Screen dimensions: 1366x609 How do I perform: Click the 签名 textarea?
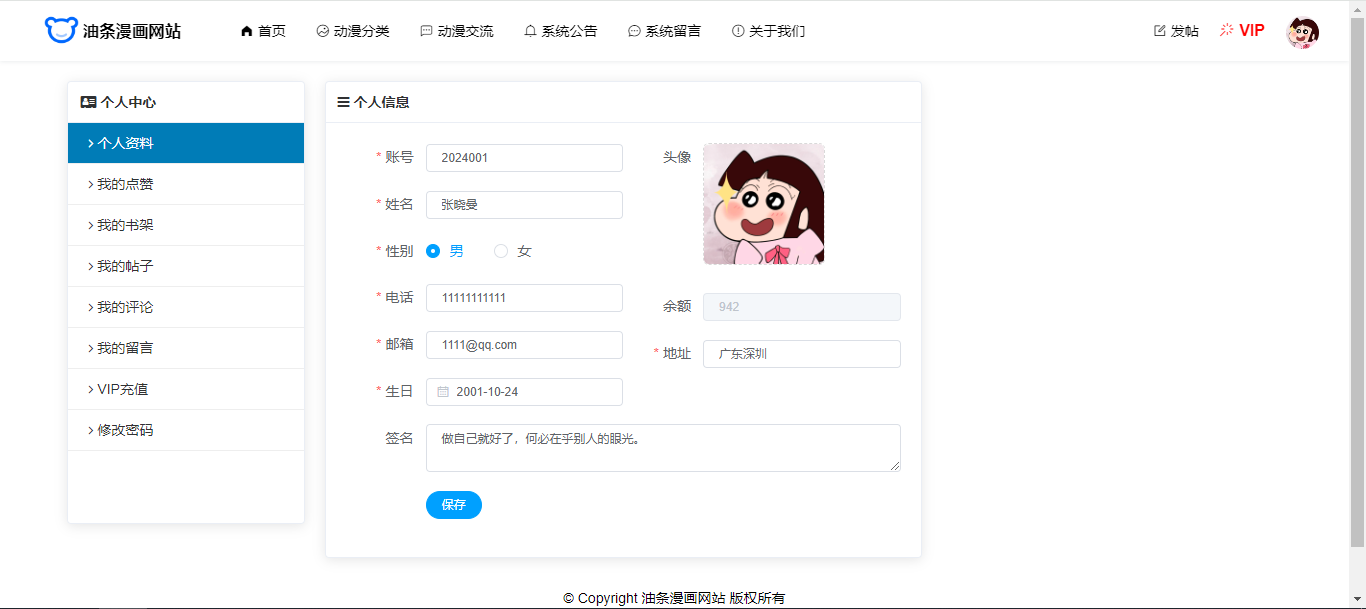[x=663, y=448]
